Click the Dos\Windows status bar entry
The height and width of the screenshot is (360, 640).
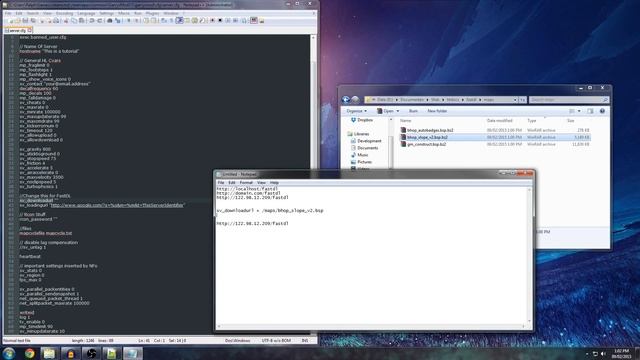click(238, 340)
